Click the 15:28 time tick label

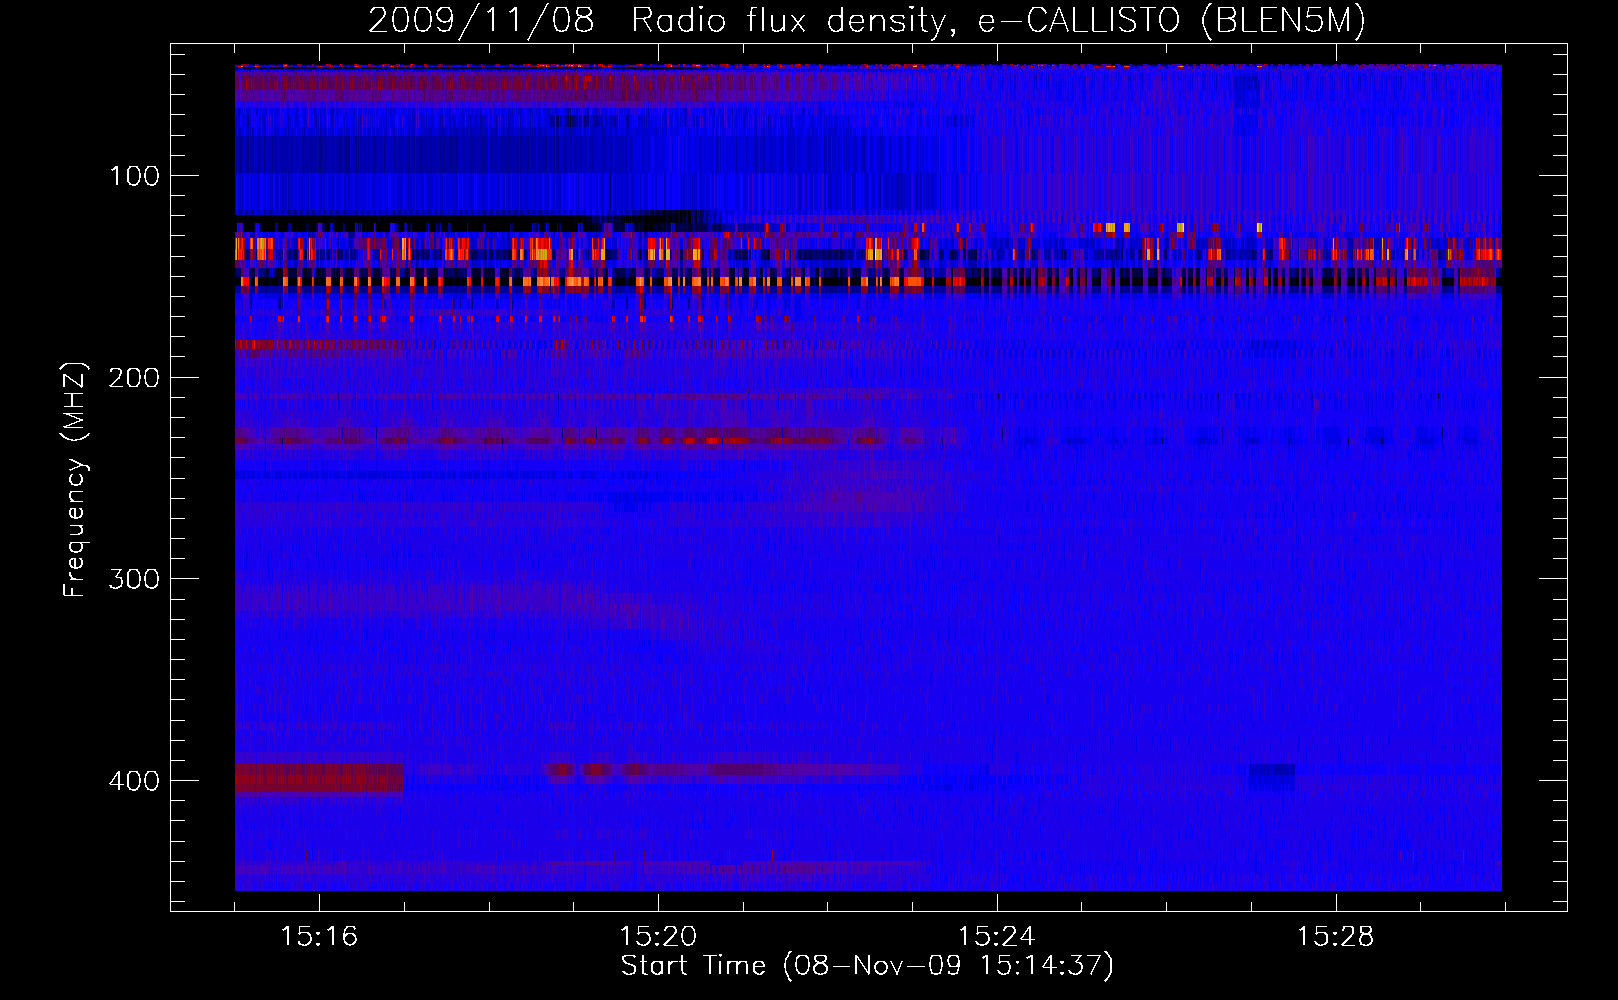point(1336,937)
